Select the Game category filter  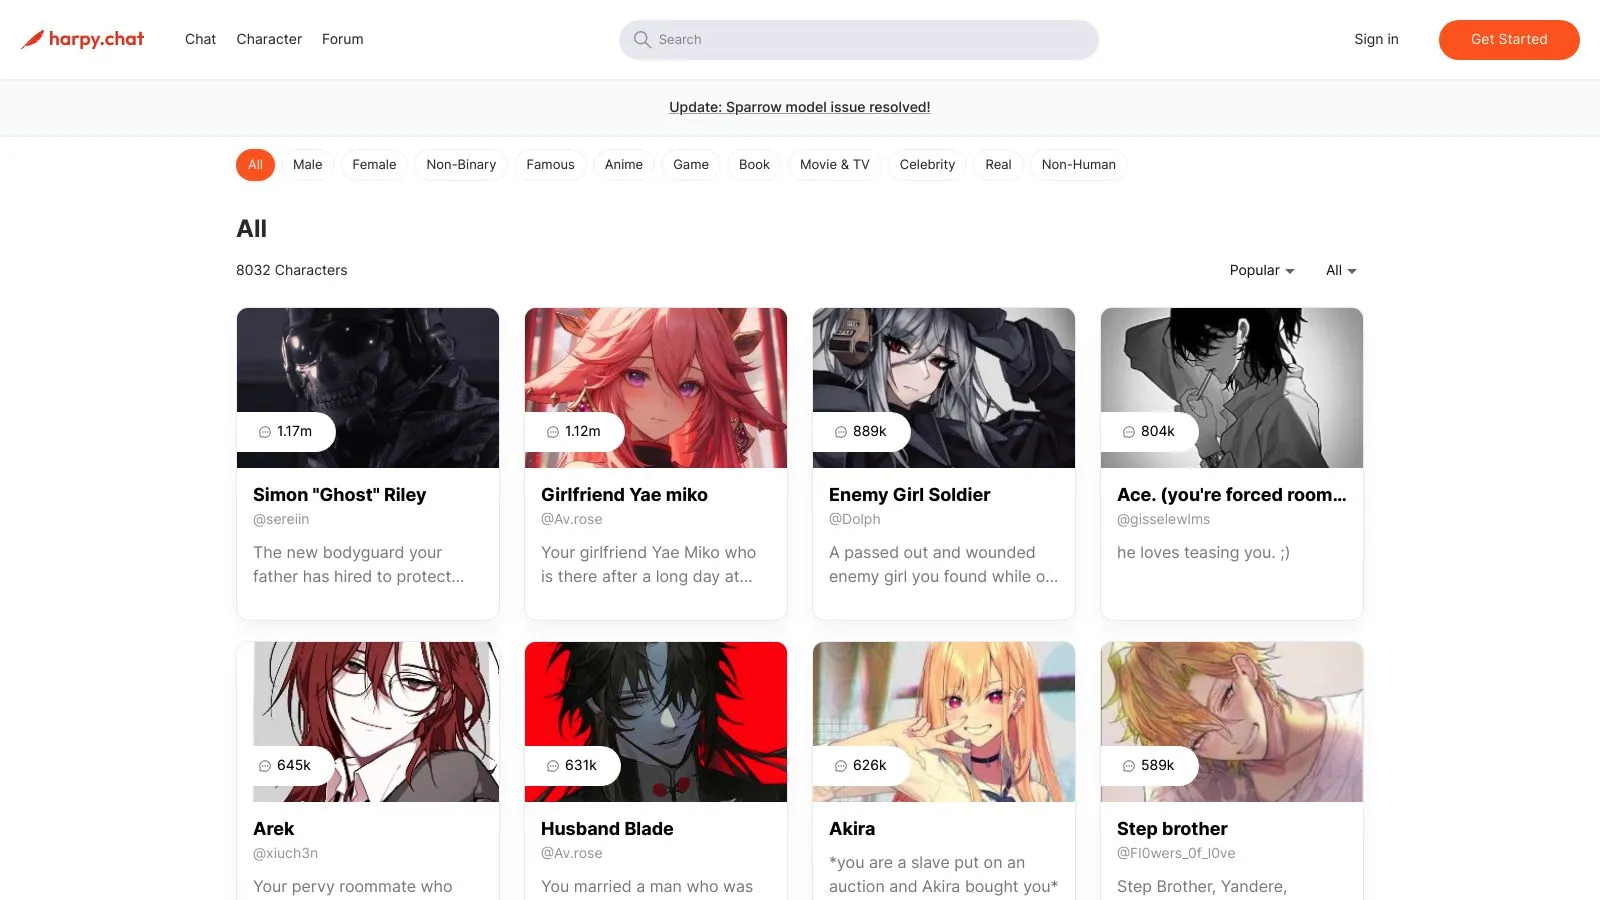point(691,164)
